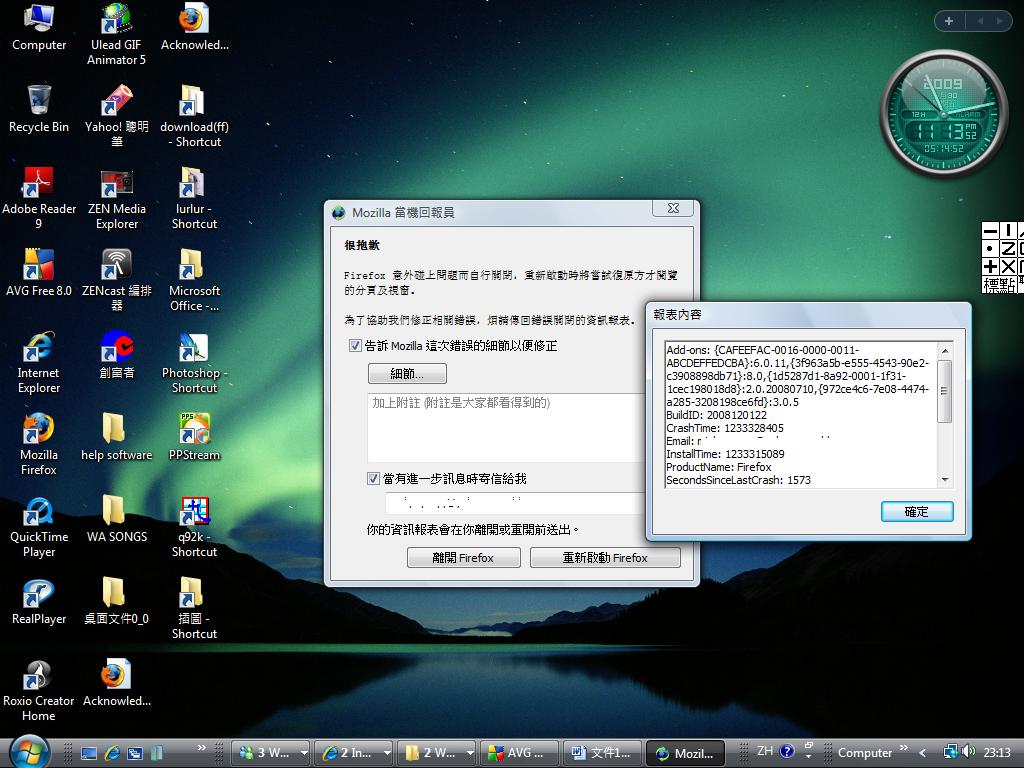The height and width of the screenshot is (768, 1024).
Task: Open language bar options arrow
Action: 808,756
